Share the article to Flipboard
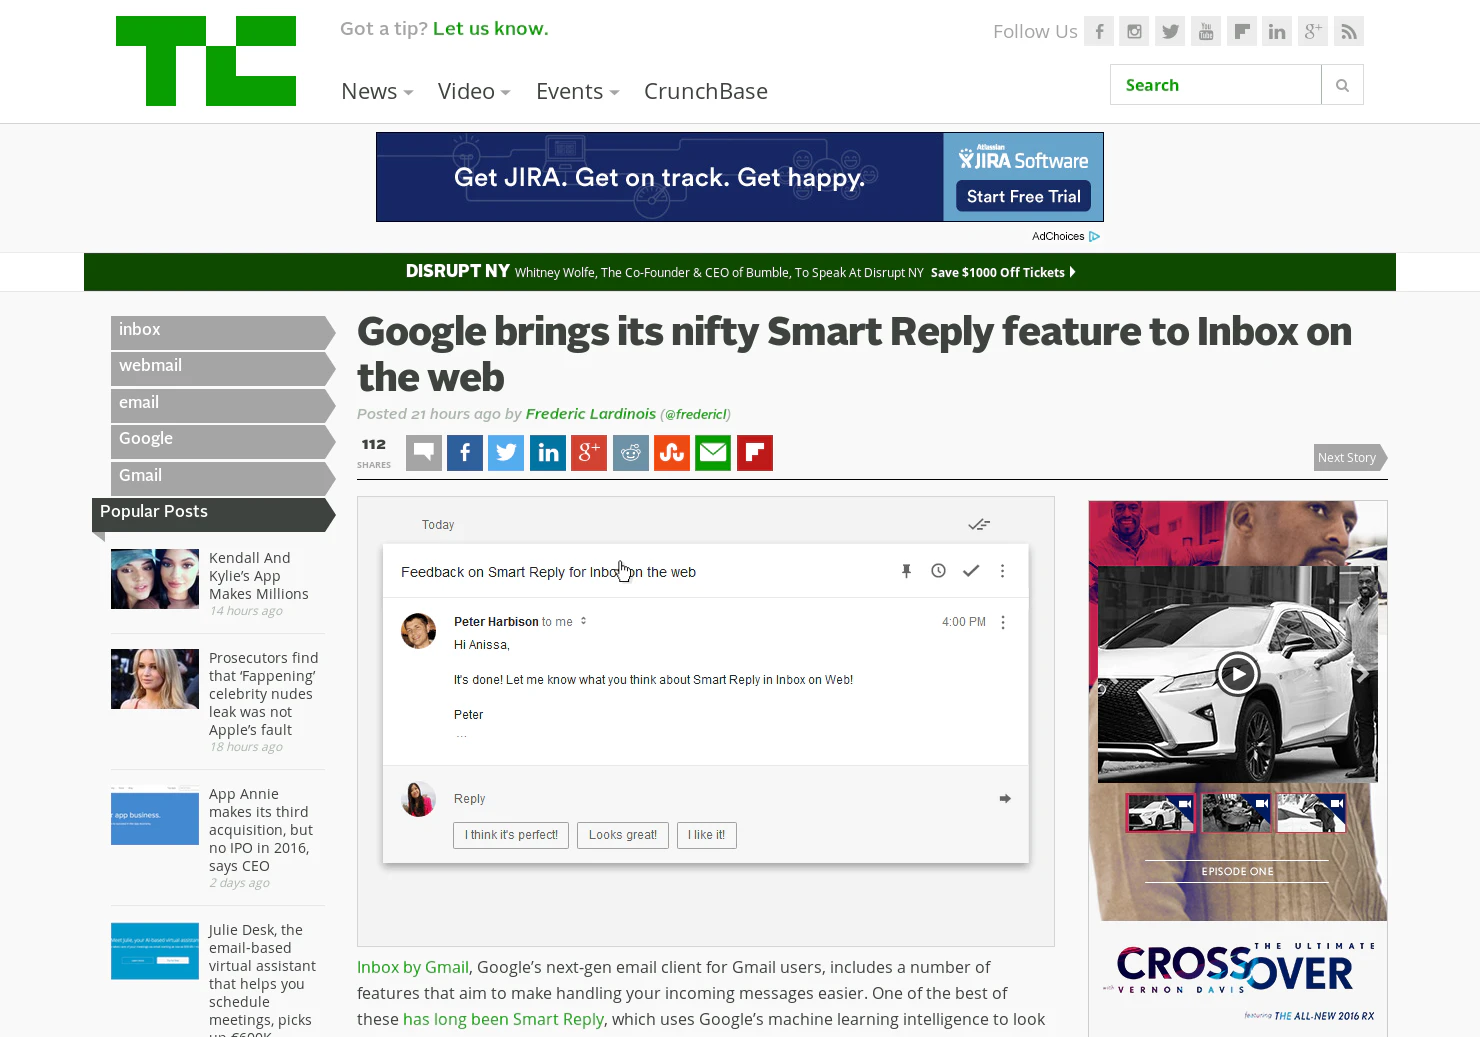The height and width of the screenshot is (1037, 1480). click(754, 452)
